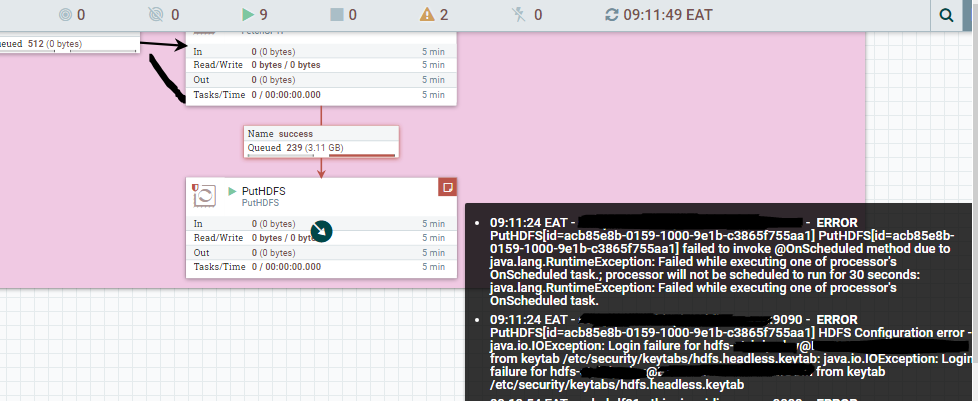Click upper processor Out row
978x401 pixels.
point(321,80)
